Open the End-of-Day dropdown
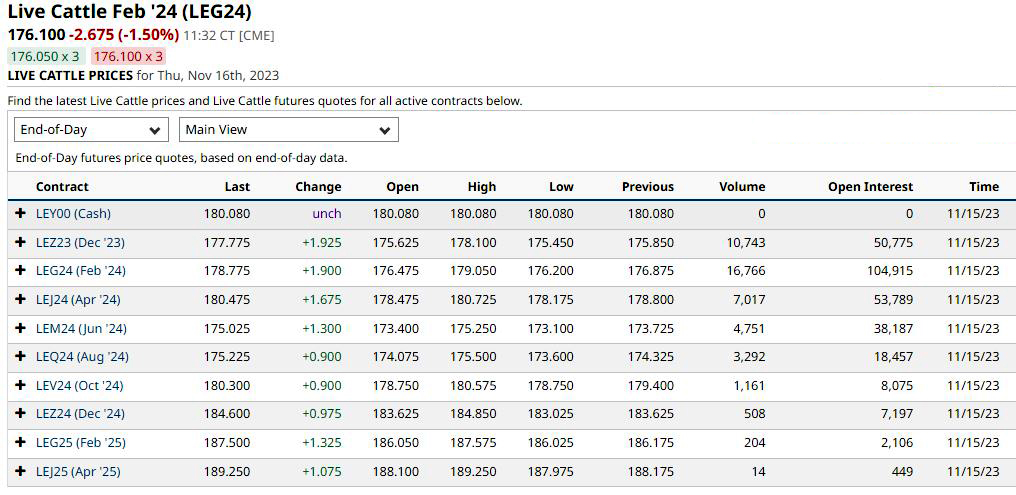The image size is (1016, 495). (x=92, y=130)
